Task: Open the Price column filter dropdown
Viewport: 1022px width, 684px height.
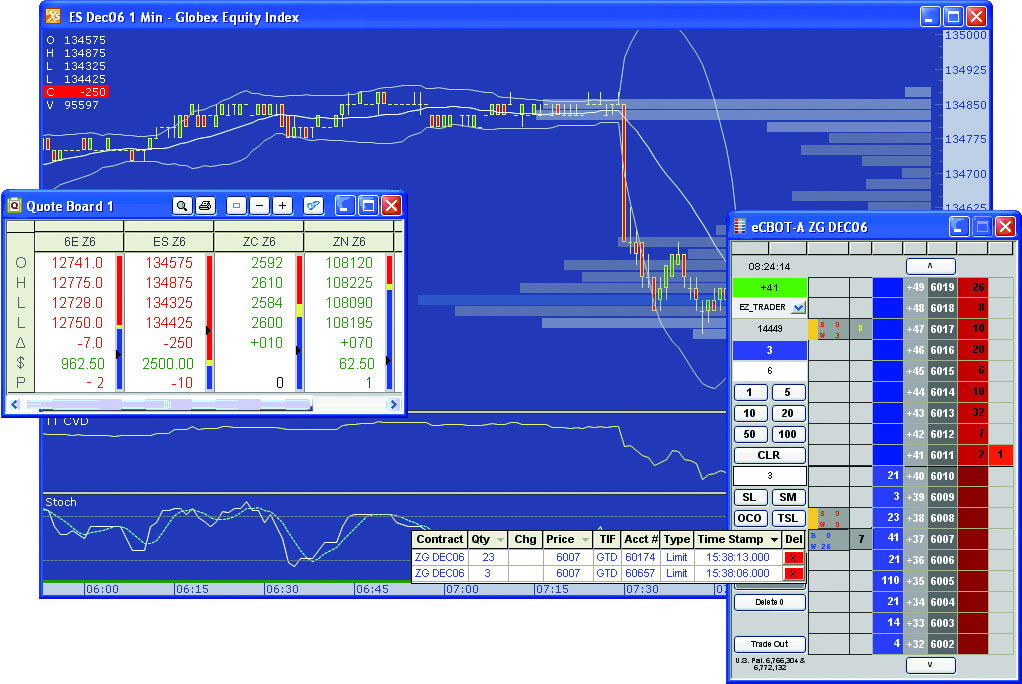Action: pos(585,540)
